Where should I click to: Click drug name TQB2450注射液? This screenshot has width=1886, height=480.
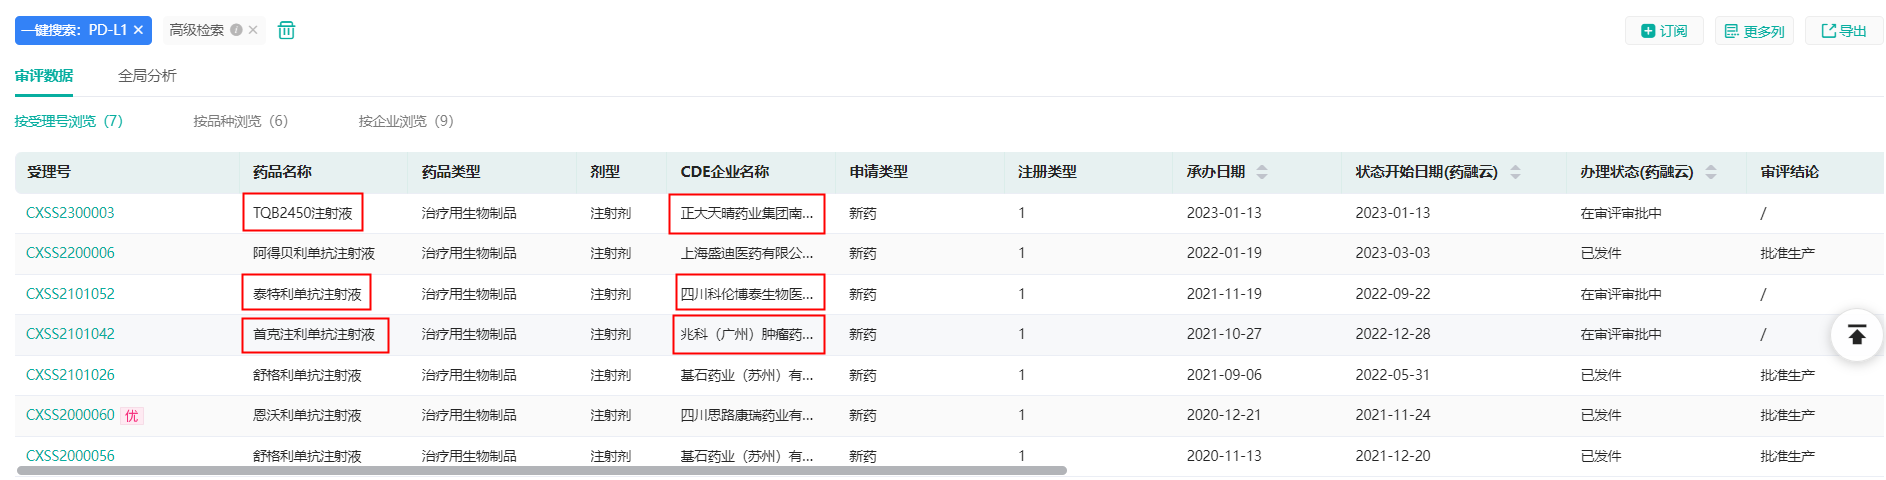302,213
